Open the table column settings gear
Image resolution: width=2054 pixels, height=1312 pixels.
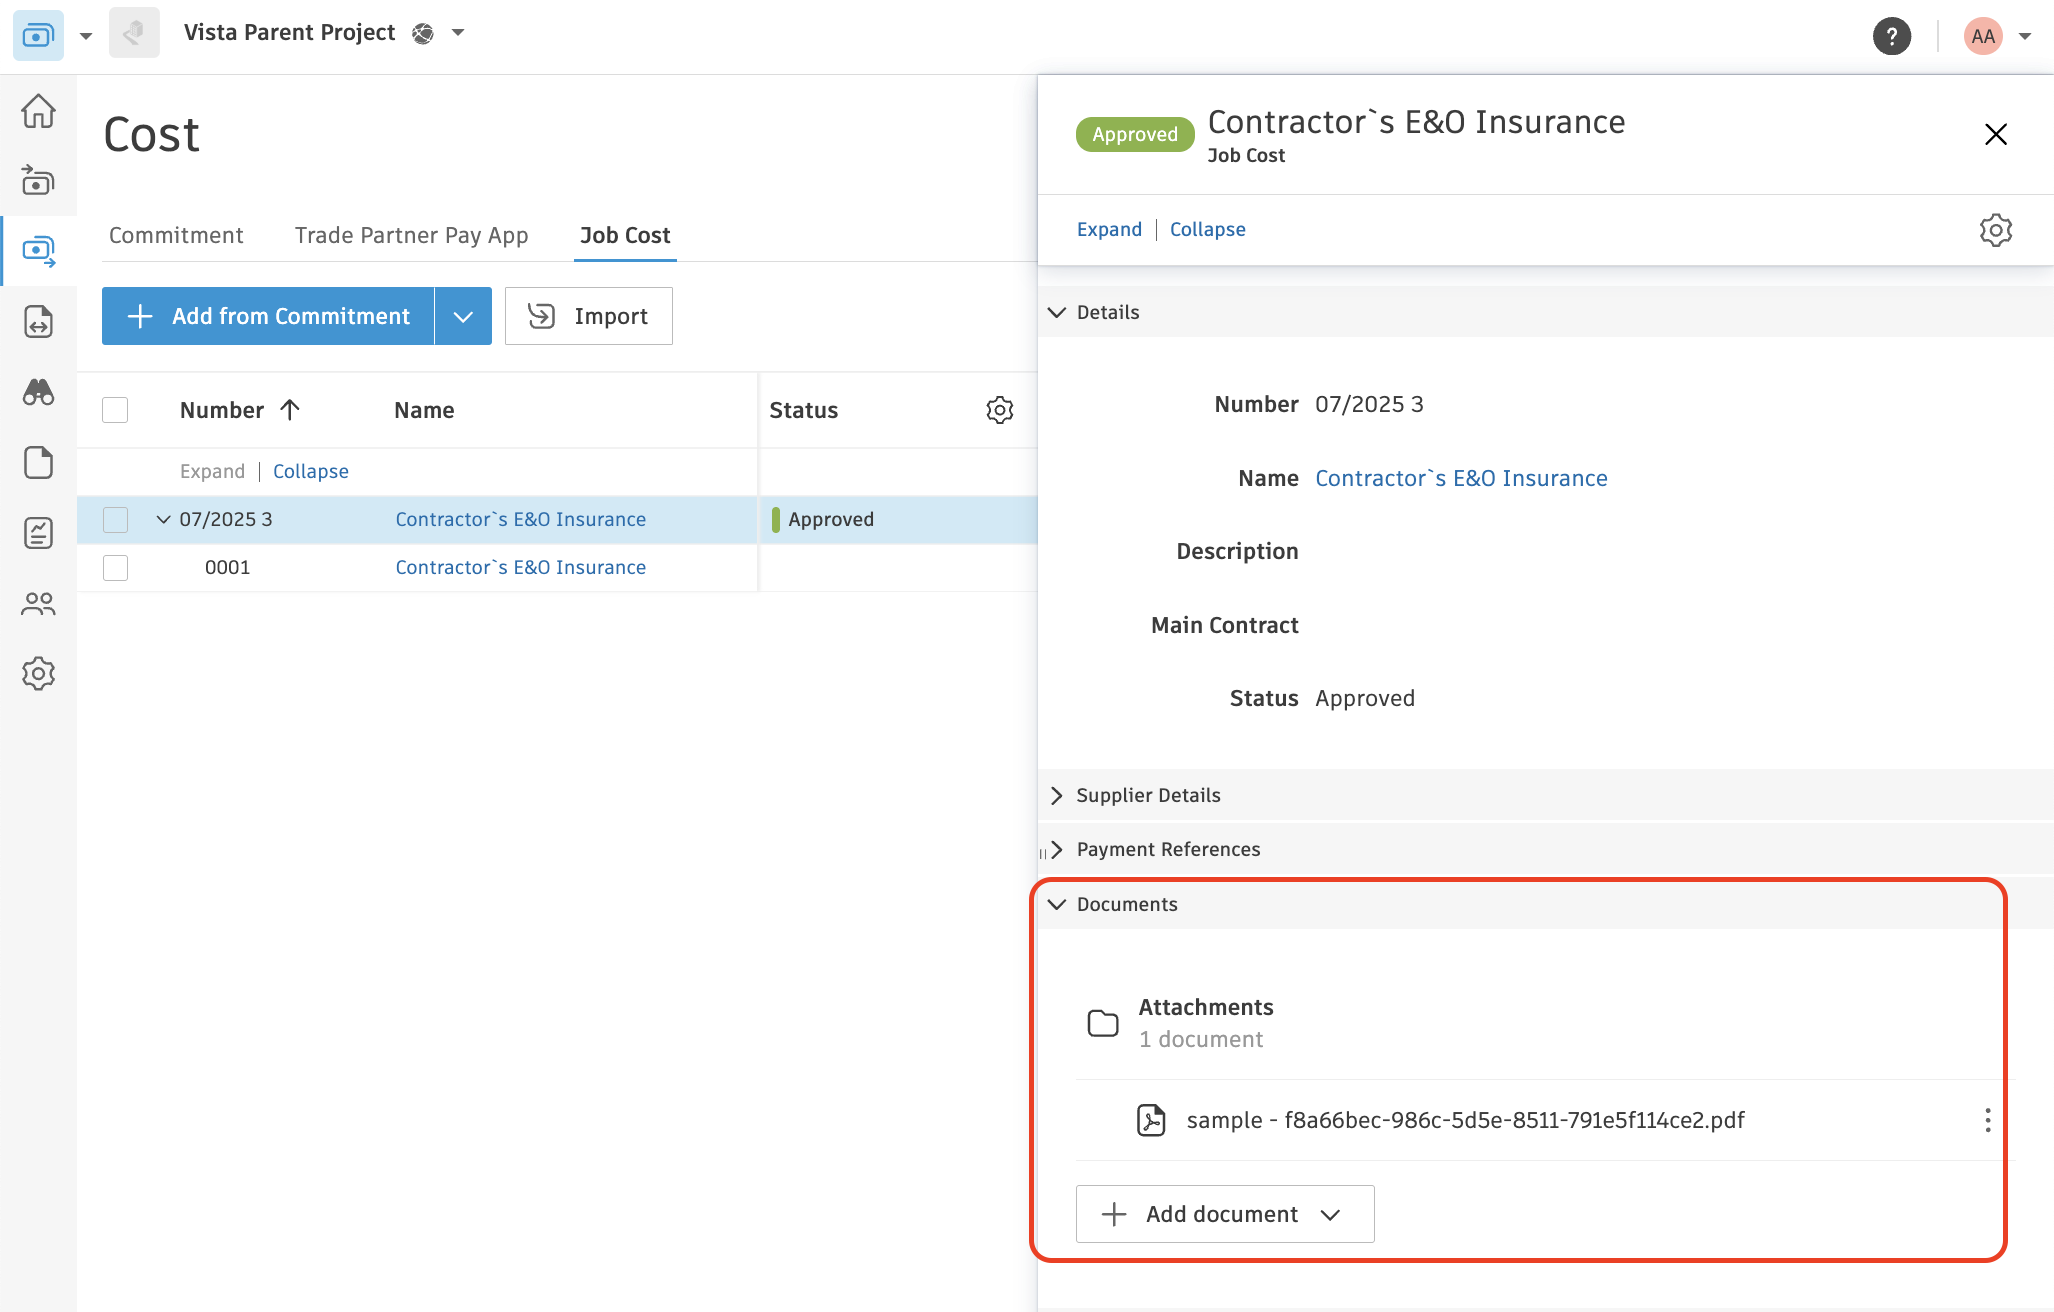(1000, 410)
